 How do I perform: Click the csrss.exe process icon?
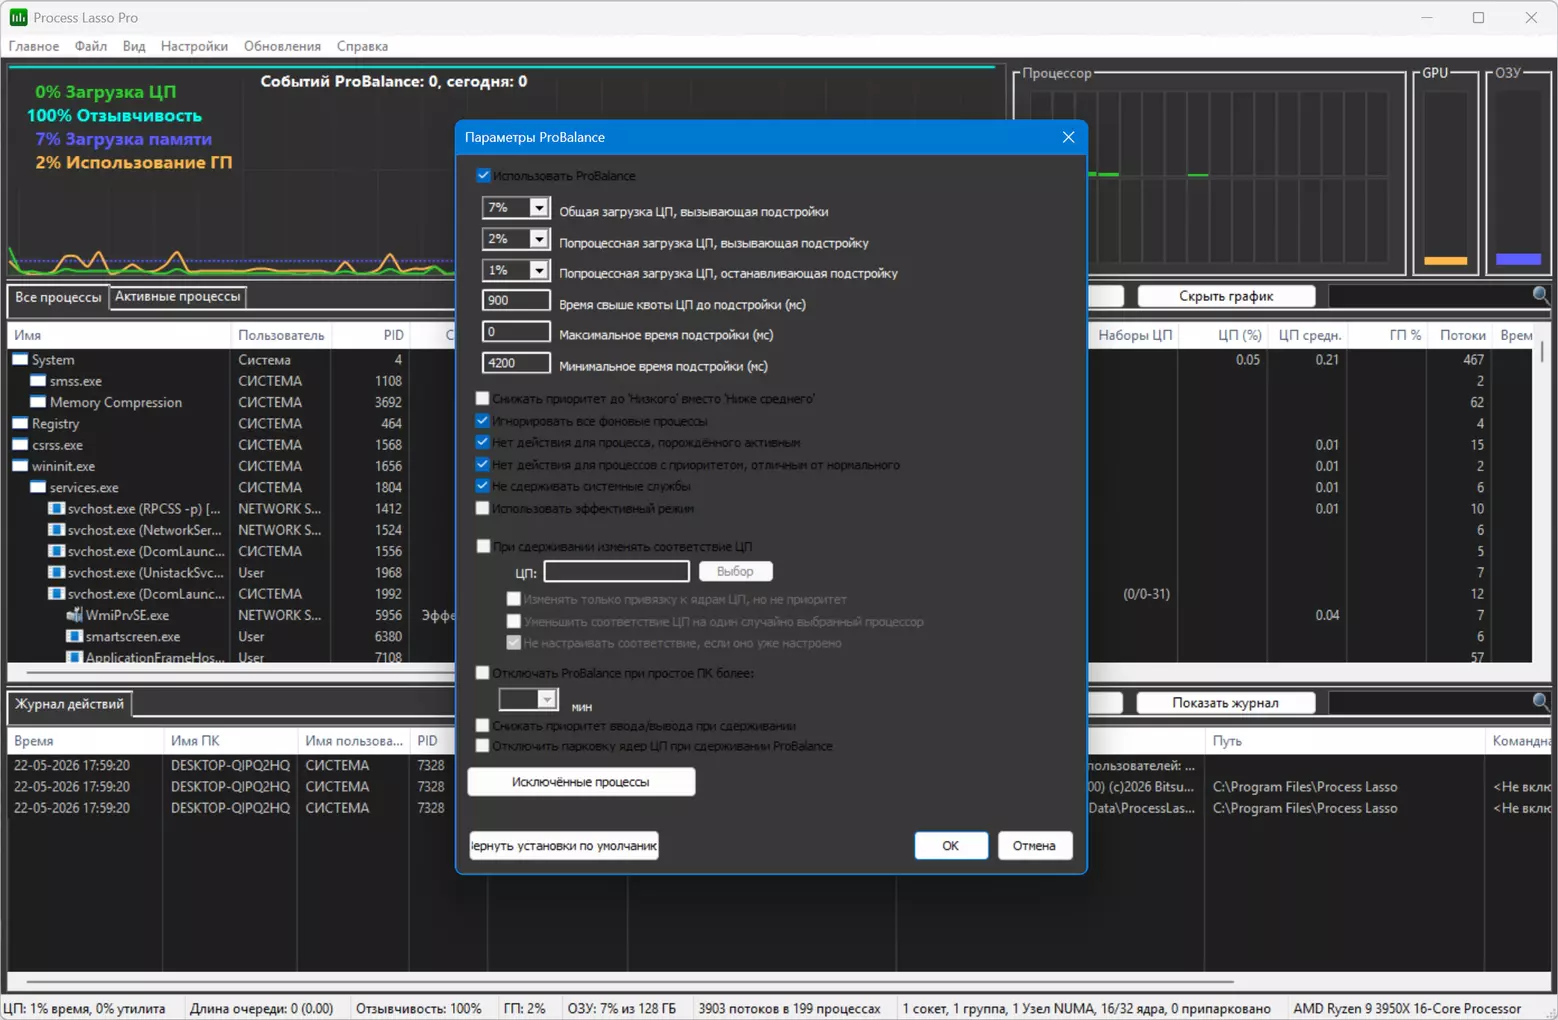click(x=20, y=445)
